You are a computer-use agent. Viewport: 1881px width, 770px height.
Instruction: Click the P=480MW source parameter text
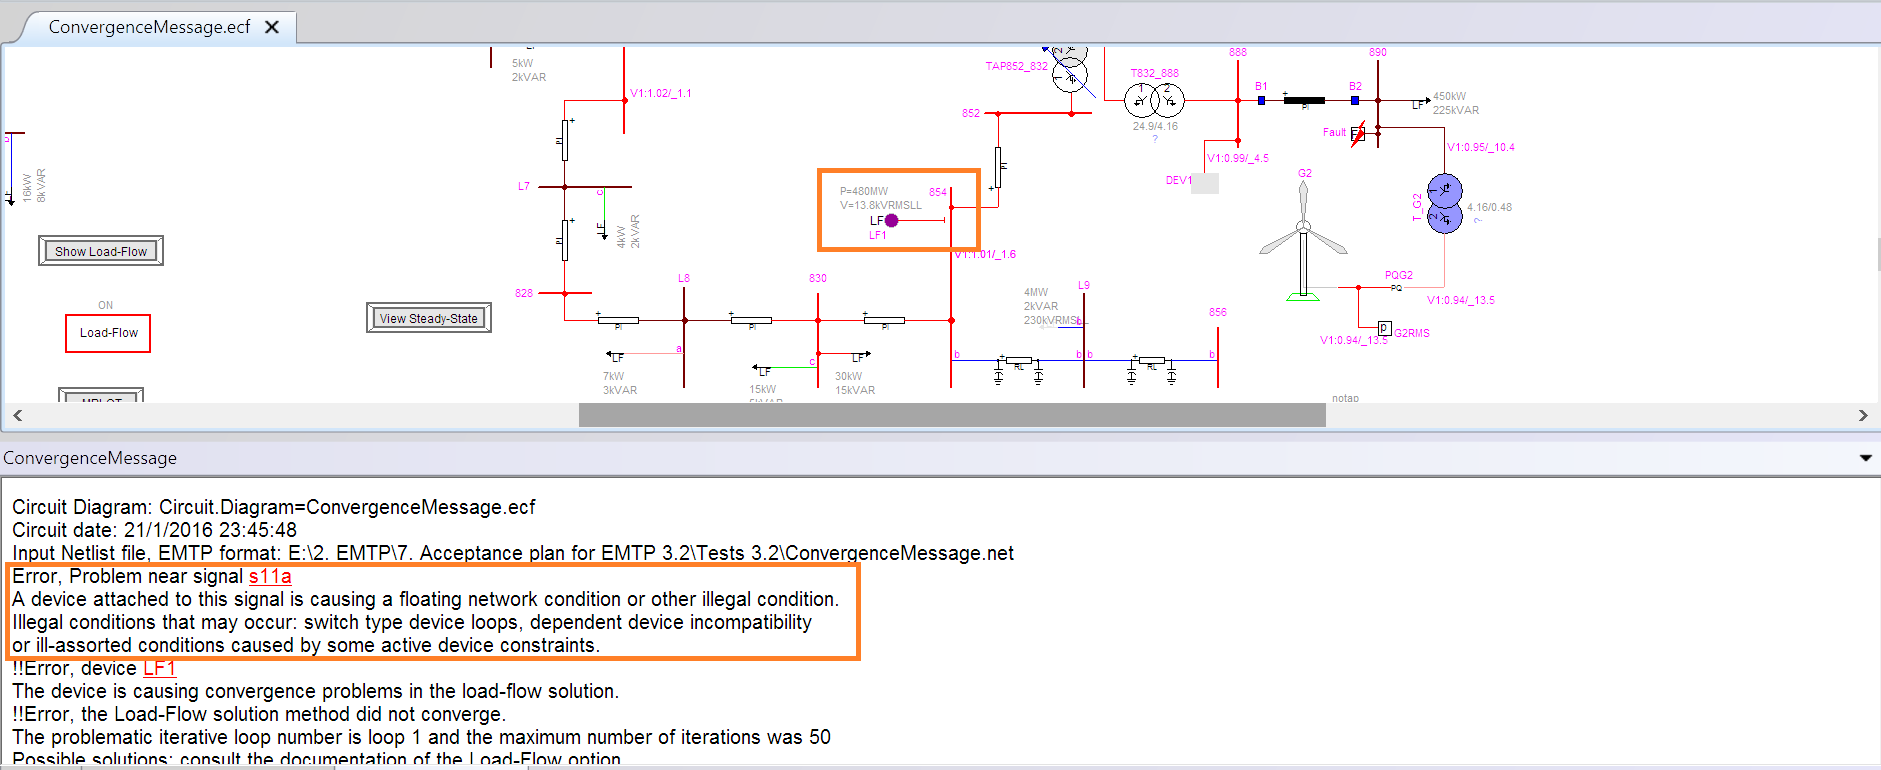point(864,191)
